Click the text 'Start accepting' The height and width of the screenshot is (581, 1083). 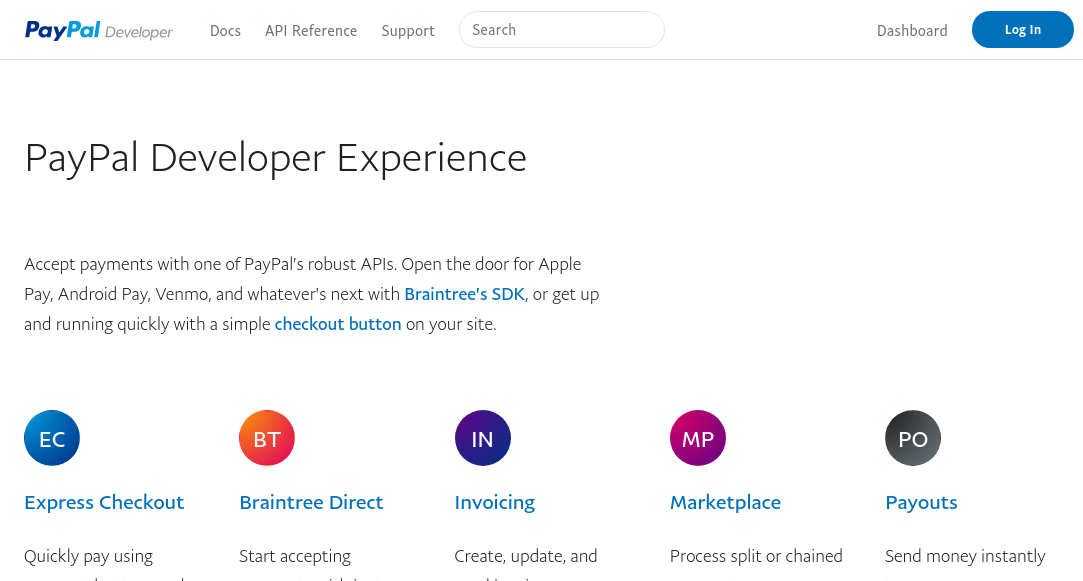[295, 556]
